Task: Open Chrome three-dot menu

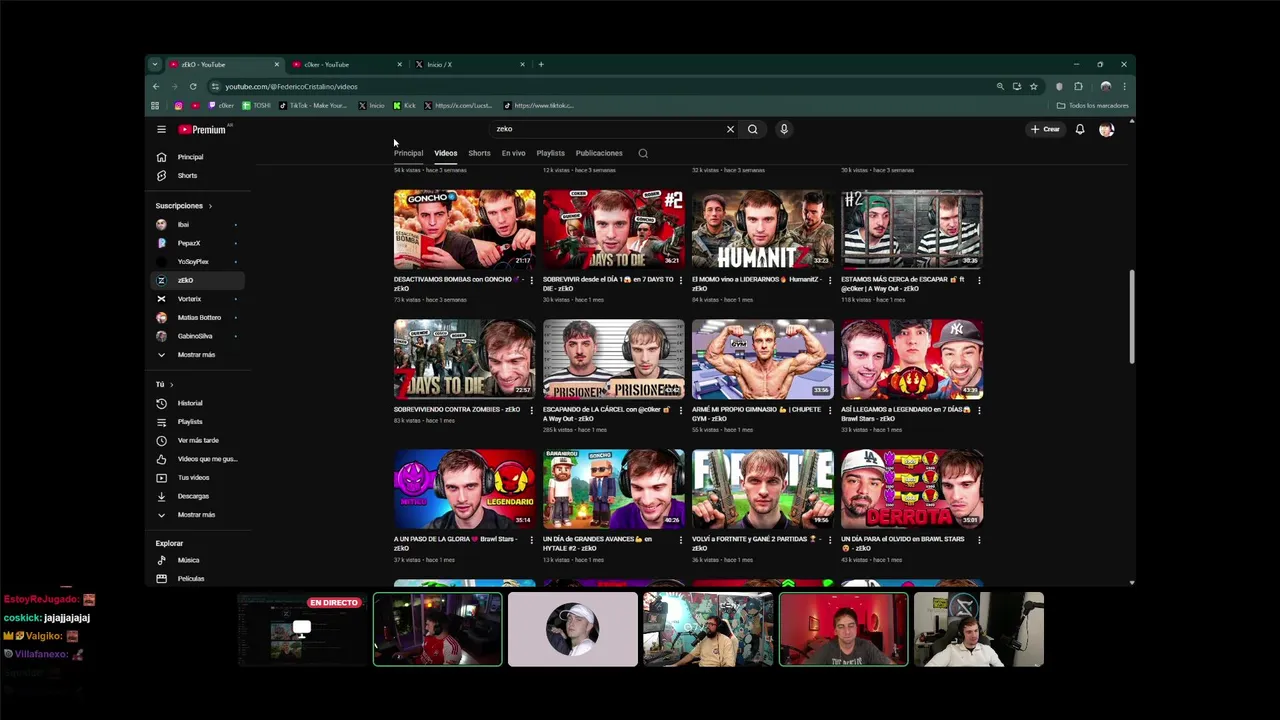Action: pyautogui.click(x=1124, y=86)
